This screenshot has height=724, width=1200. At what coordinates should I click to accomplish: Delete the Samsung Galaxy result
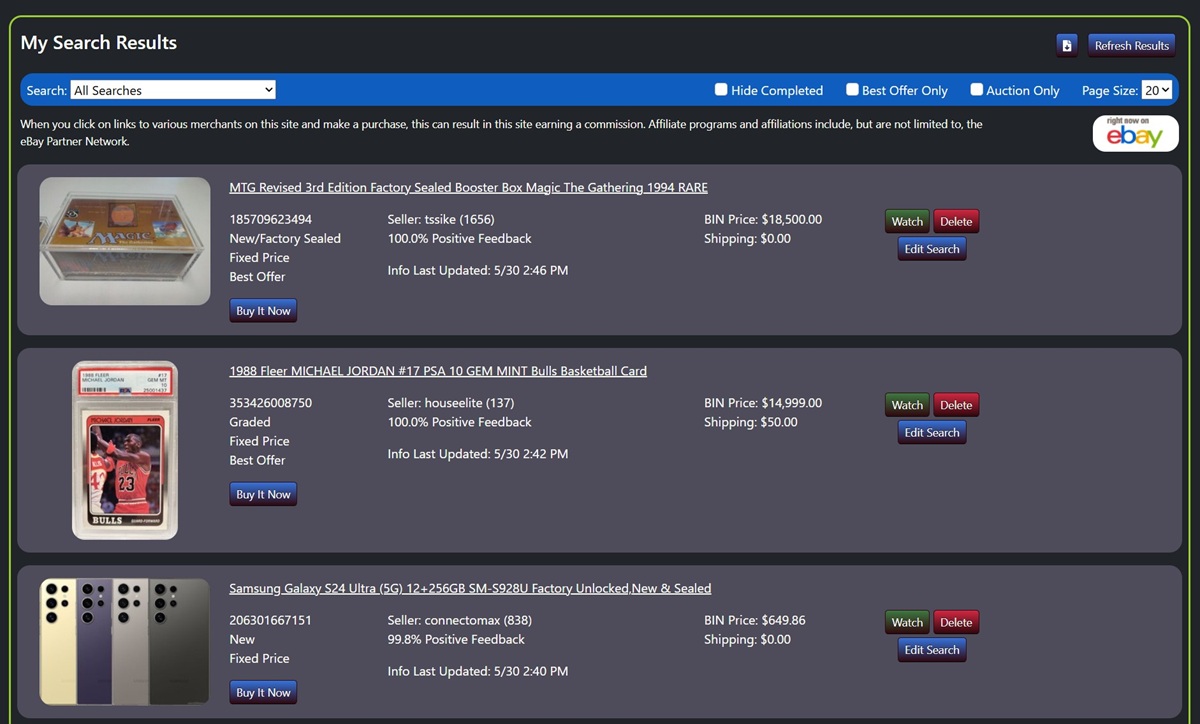tap(956, 622)
